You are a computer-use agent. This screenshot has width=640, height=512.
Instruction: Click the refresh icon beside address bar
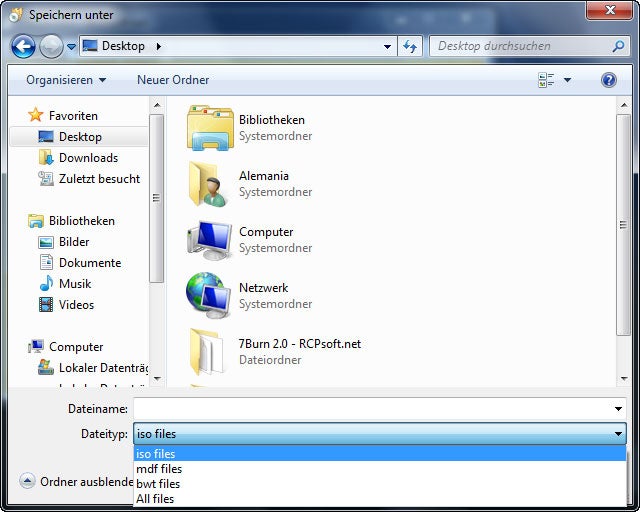coord(410,47)
